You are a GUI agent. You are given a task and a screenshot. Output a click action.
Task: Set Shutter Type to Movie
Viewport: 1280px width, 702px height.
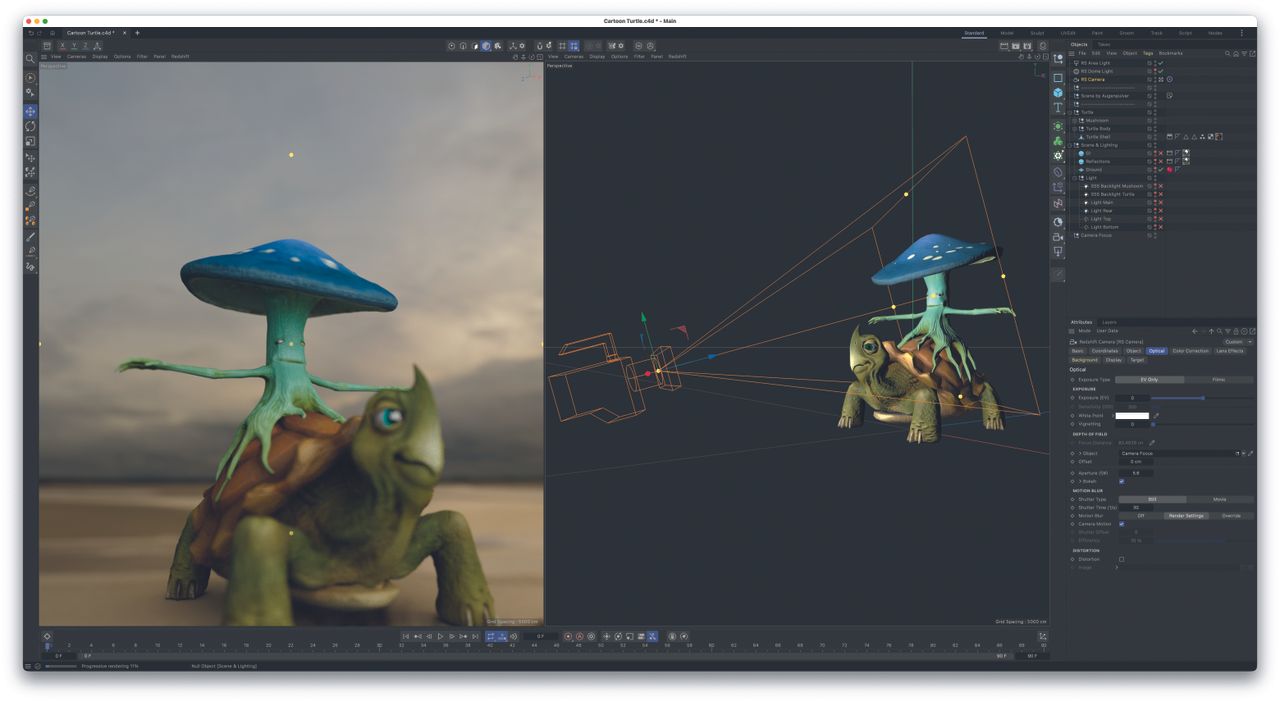[1220, 499]
